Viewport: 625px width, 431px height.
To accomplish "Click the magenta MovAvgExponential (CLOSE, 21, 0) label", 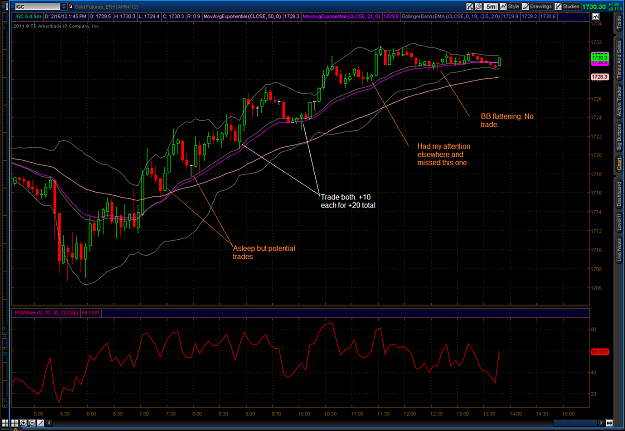I will click(341, 16).
